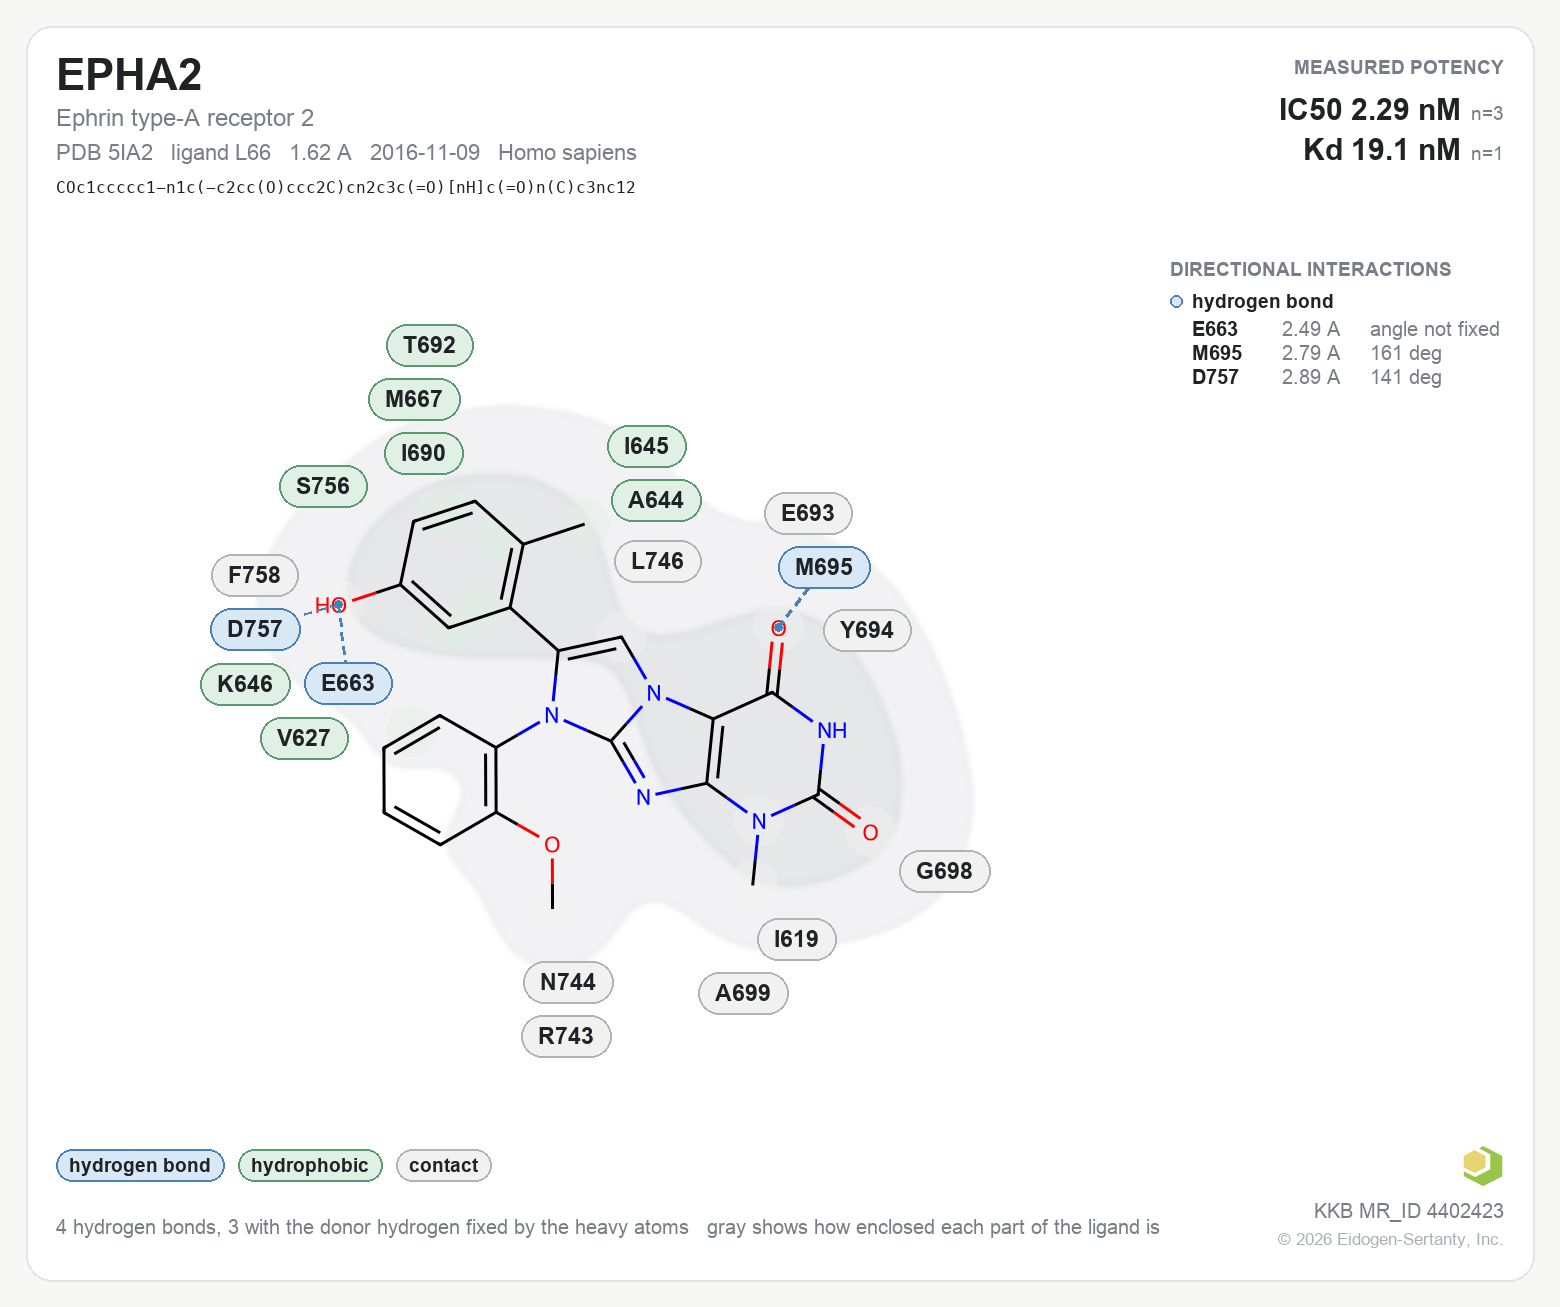The height and width of the screenshot is (1307, 1560).
Task: Click the hydrogen bond circle marker in legend
Action: tap(1176, 302)
